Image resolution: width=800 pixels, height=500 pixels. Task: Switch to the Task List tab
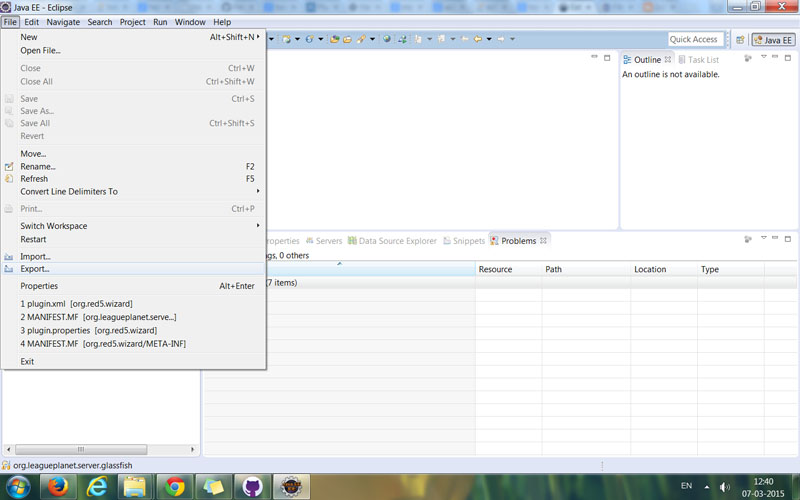(x=698, y=60)
